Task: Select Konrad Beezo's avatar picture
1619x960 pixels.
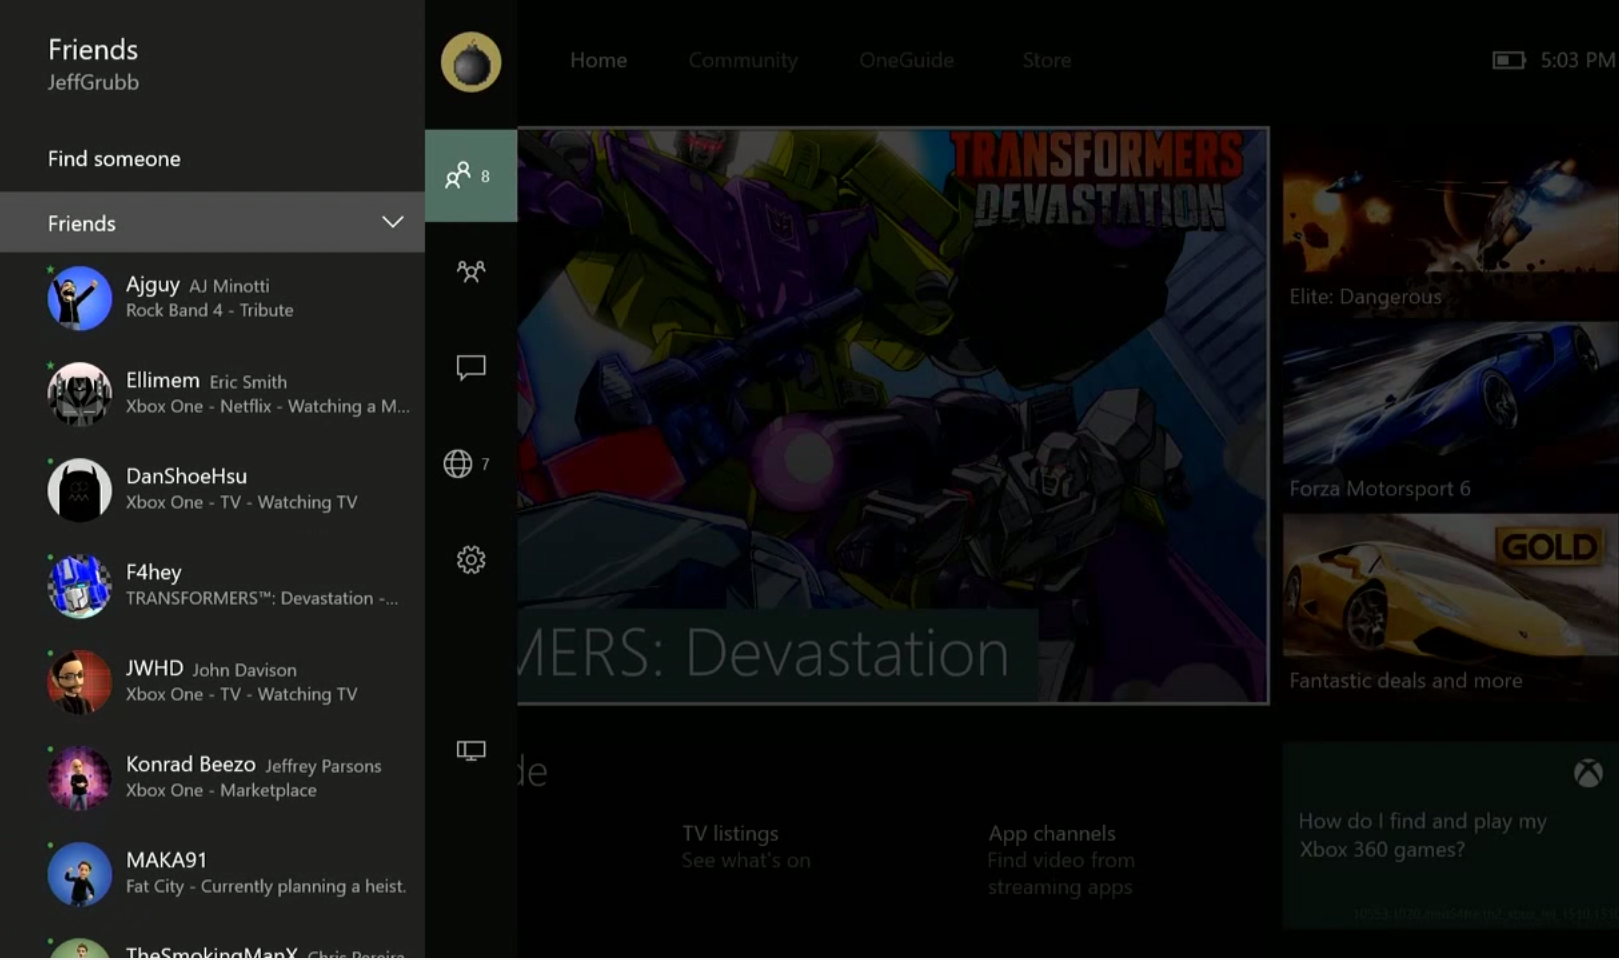Action: (80, 778)
